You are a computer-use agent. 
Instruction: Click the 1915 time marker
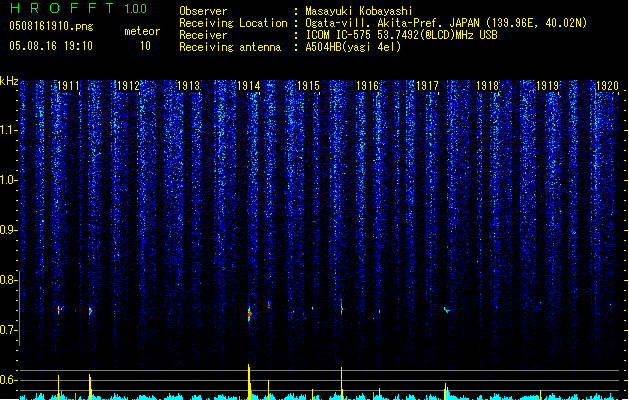click(308, 86)
